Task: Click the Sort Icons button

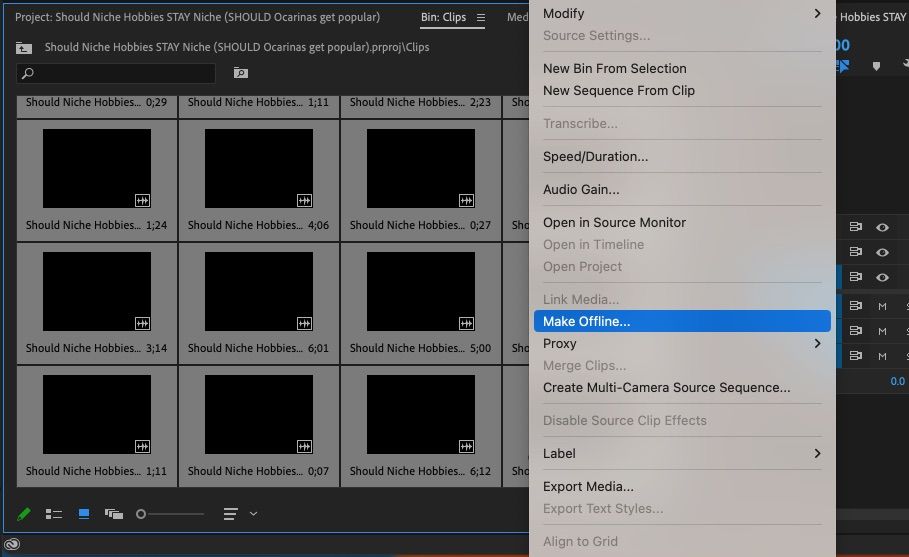Action: [x=230, y=514]
